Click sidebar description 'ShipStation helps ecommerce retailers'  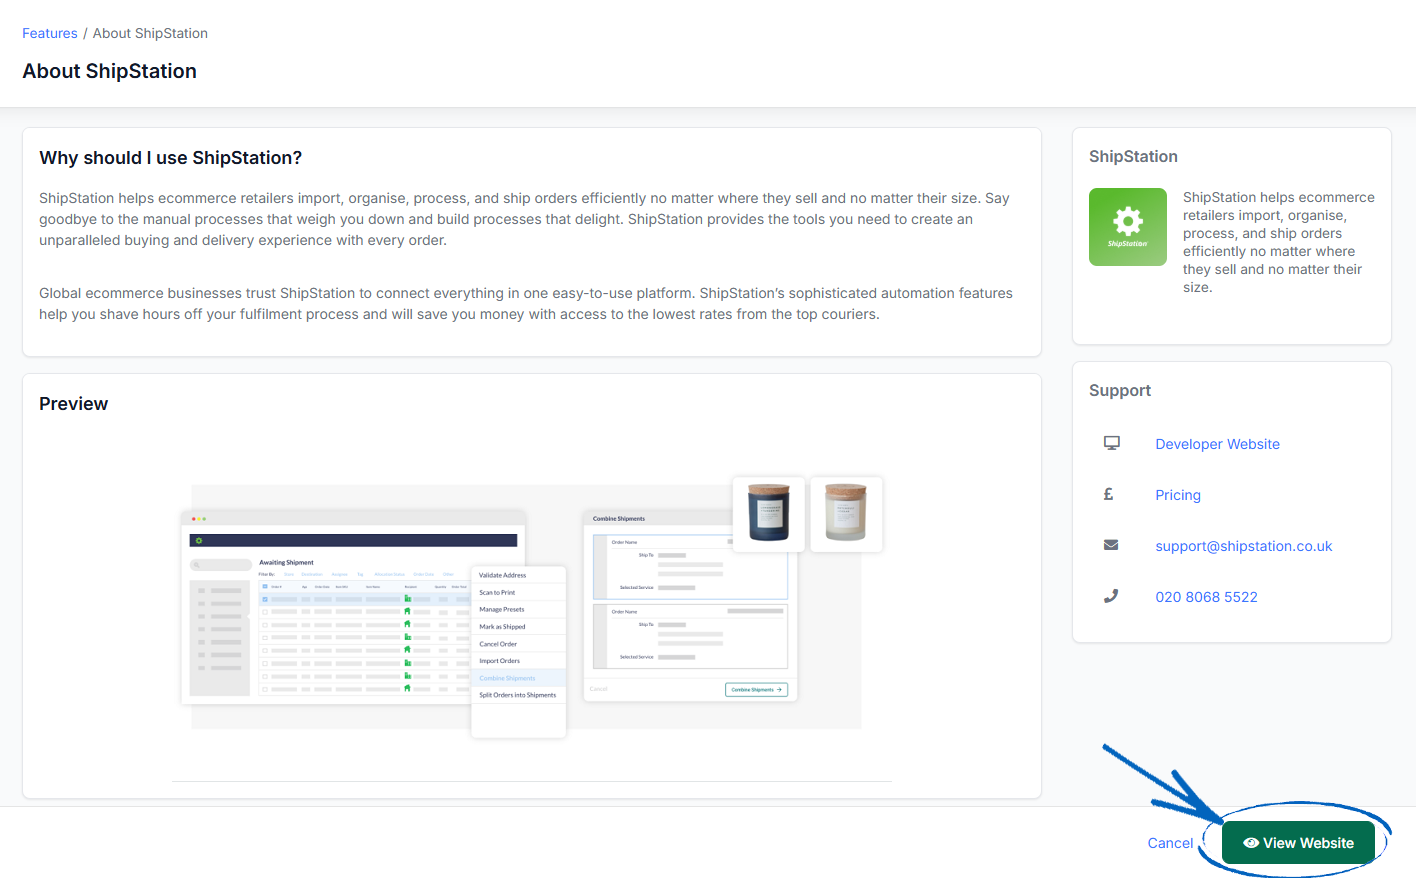[1279, 242]
